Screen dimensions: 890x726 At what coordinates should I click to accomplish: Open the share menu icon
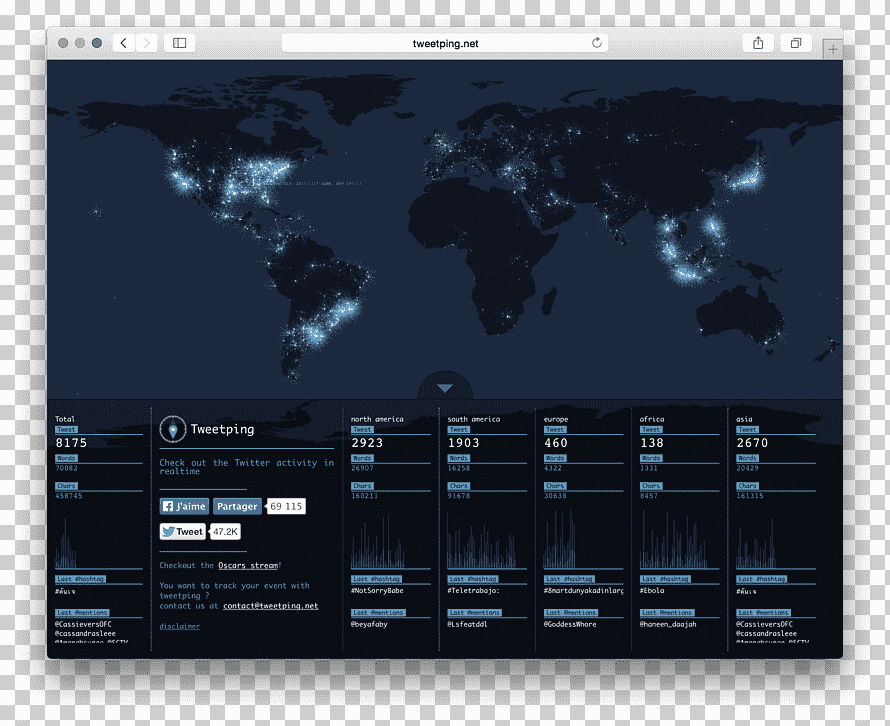click(x=758, y=43)
